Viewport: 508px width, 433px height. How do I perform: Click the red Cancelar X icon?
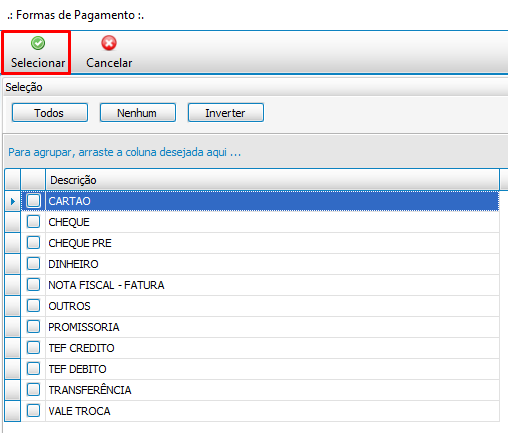click(x=109, y=43)
